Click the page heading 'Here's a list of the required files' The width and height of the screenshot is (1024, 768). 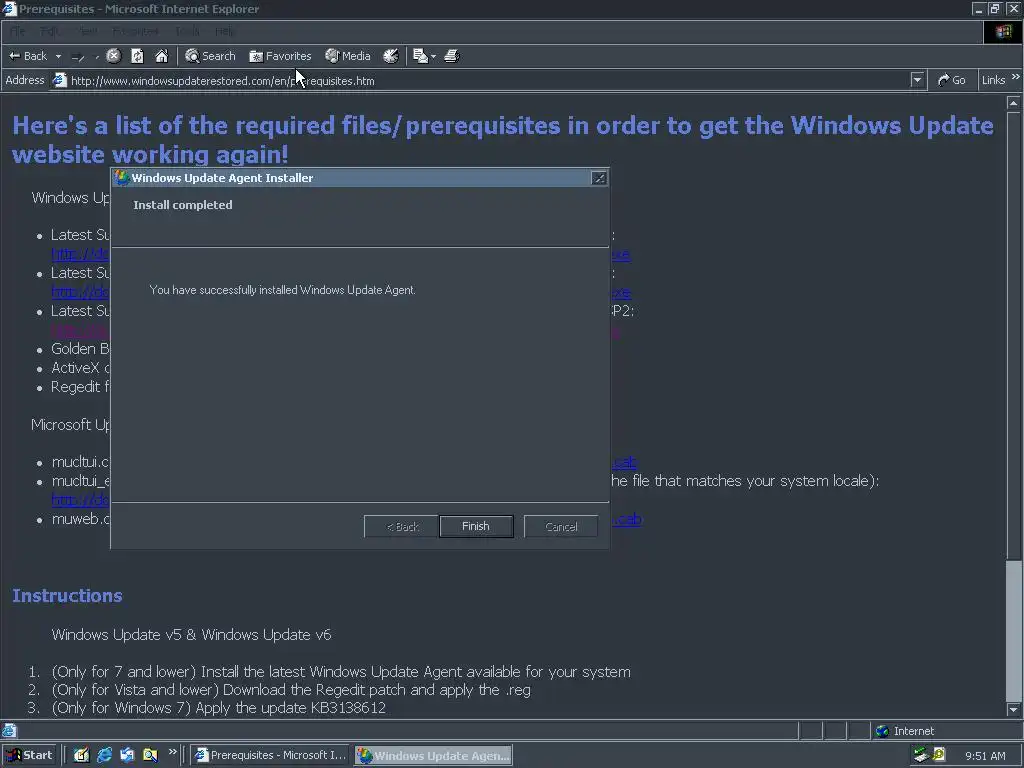pos(503,140)
